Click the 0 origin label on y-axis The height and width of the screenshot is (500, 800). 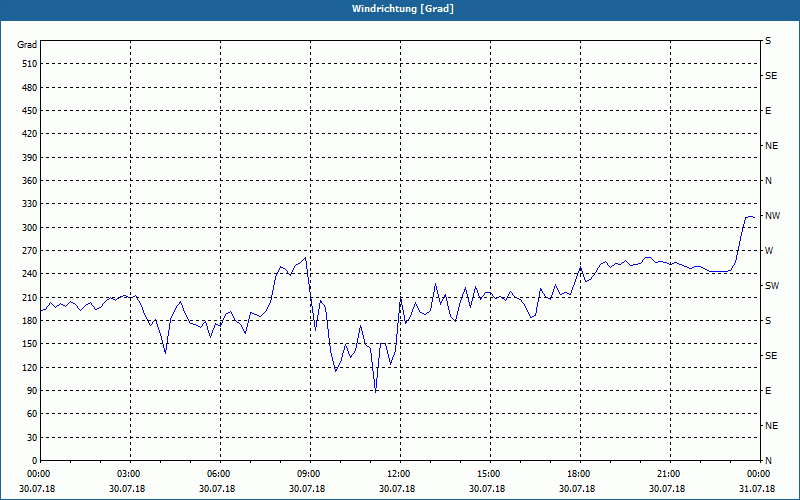[35, 461]
